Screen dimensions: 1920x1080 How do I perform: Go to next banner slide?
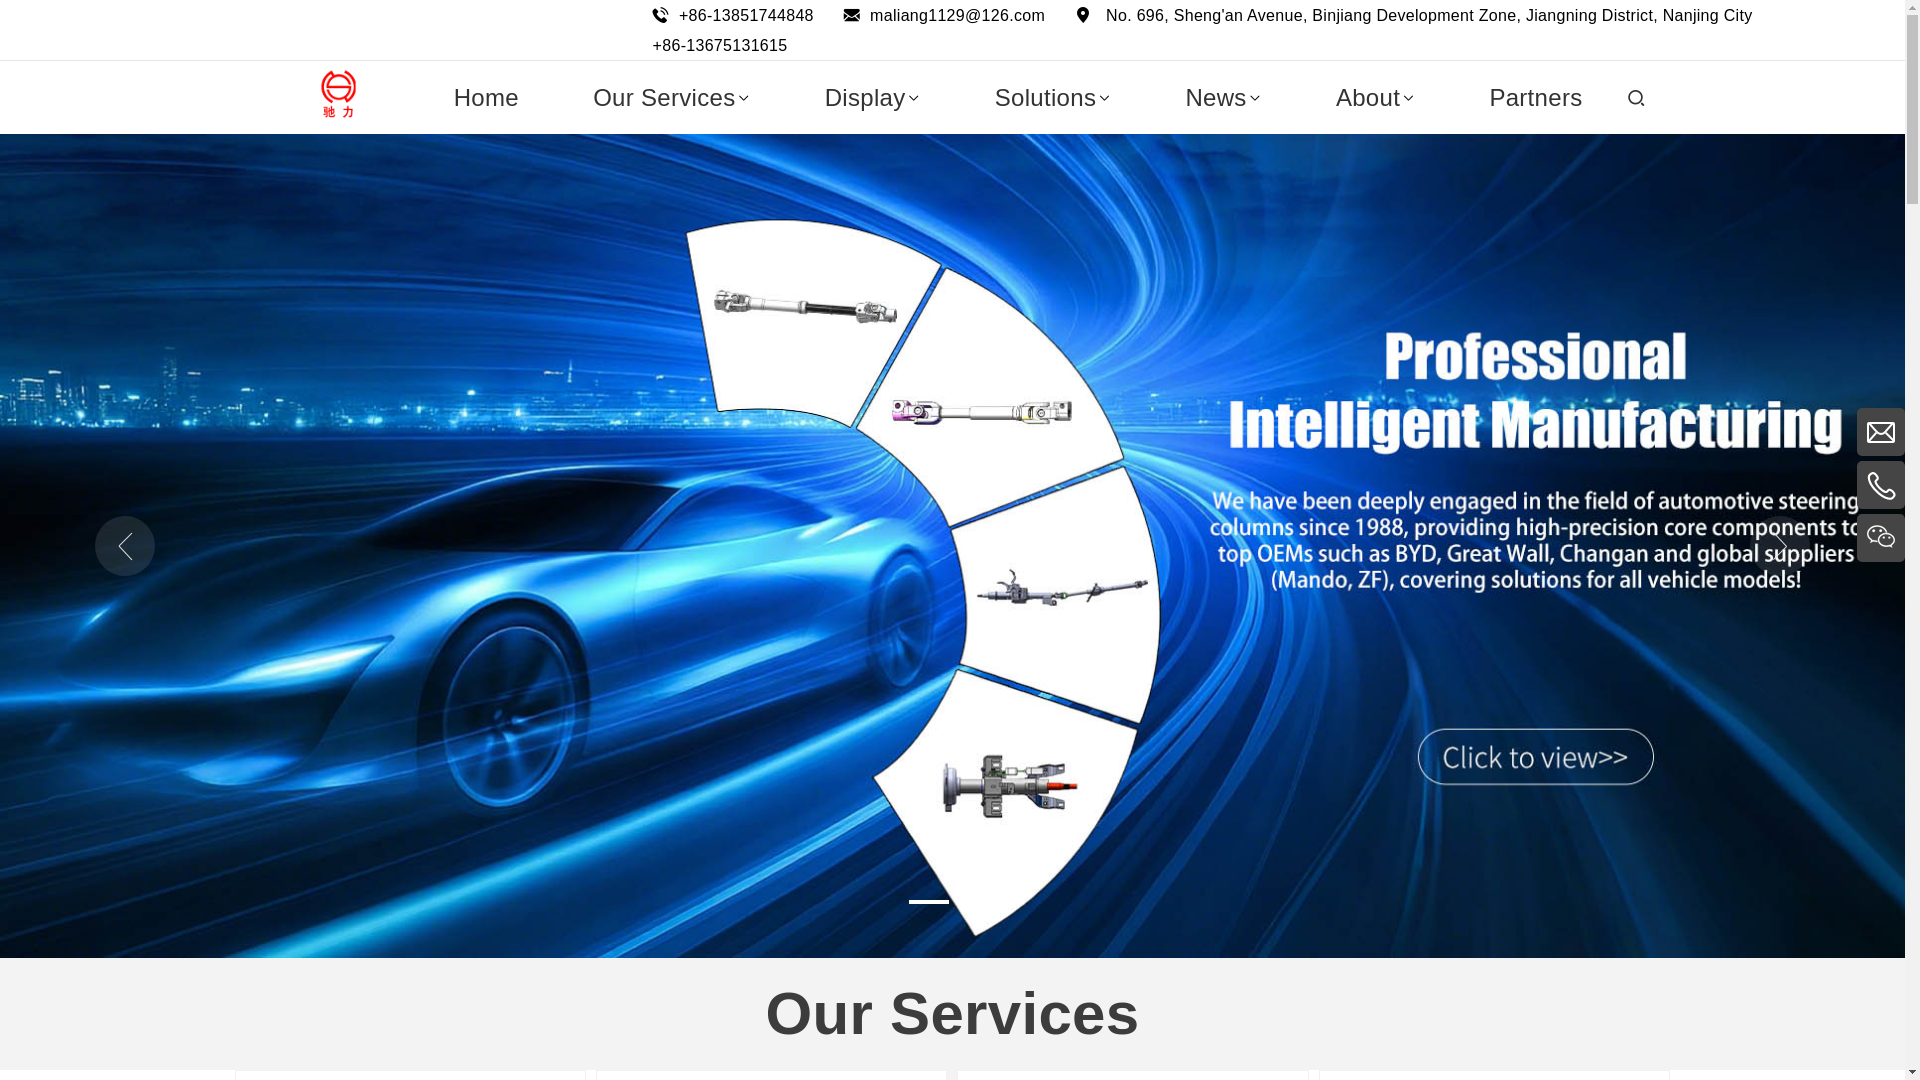coord(1781,546)
